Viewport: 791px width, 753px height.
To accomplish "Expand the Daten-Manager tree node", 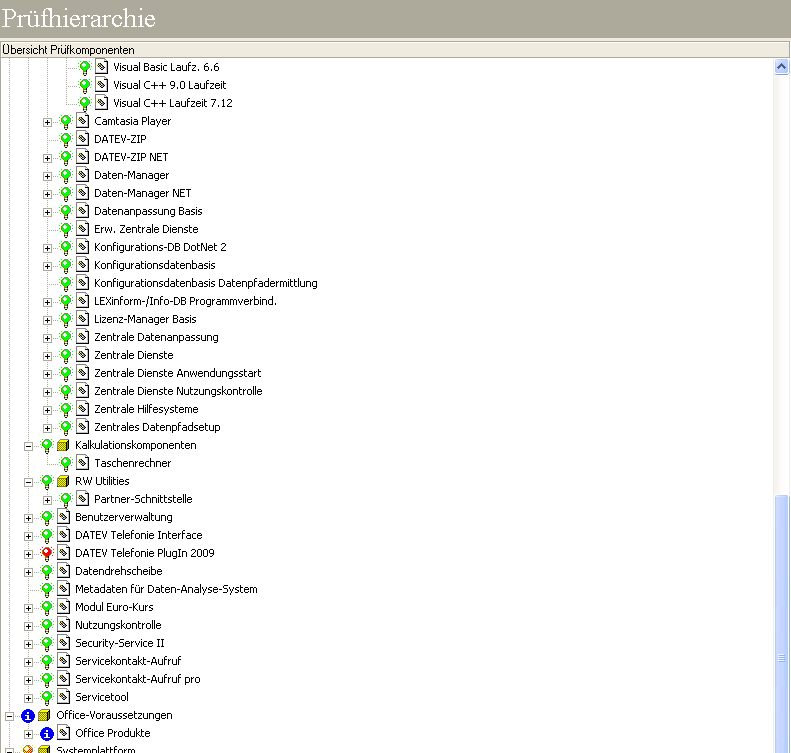I will click(47, 175).
